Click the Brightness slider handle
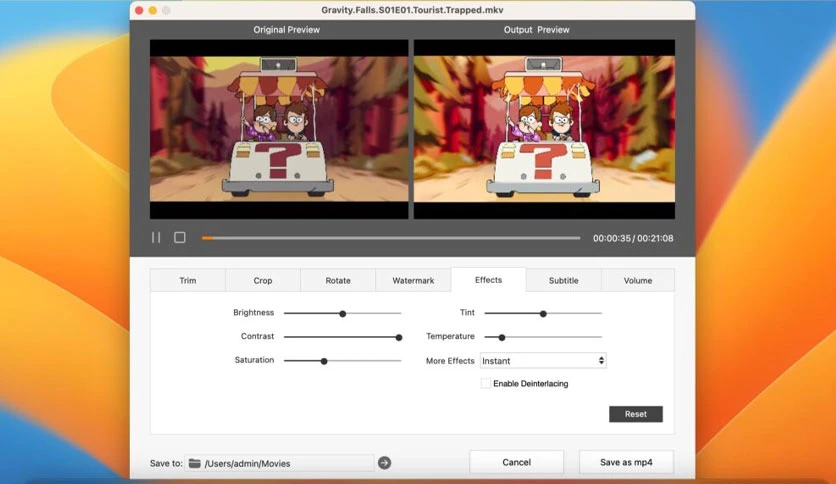Screen dimensions: 836x484 tap(343, 313)
